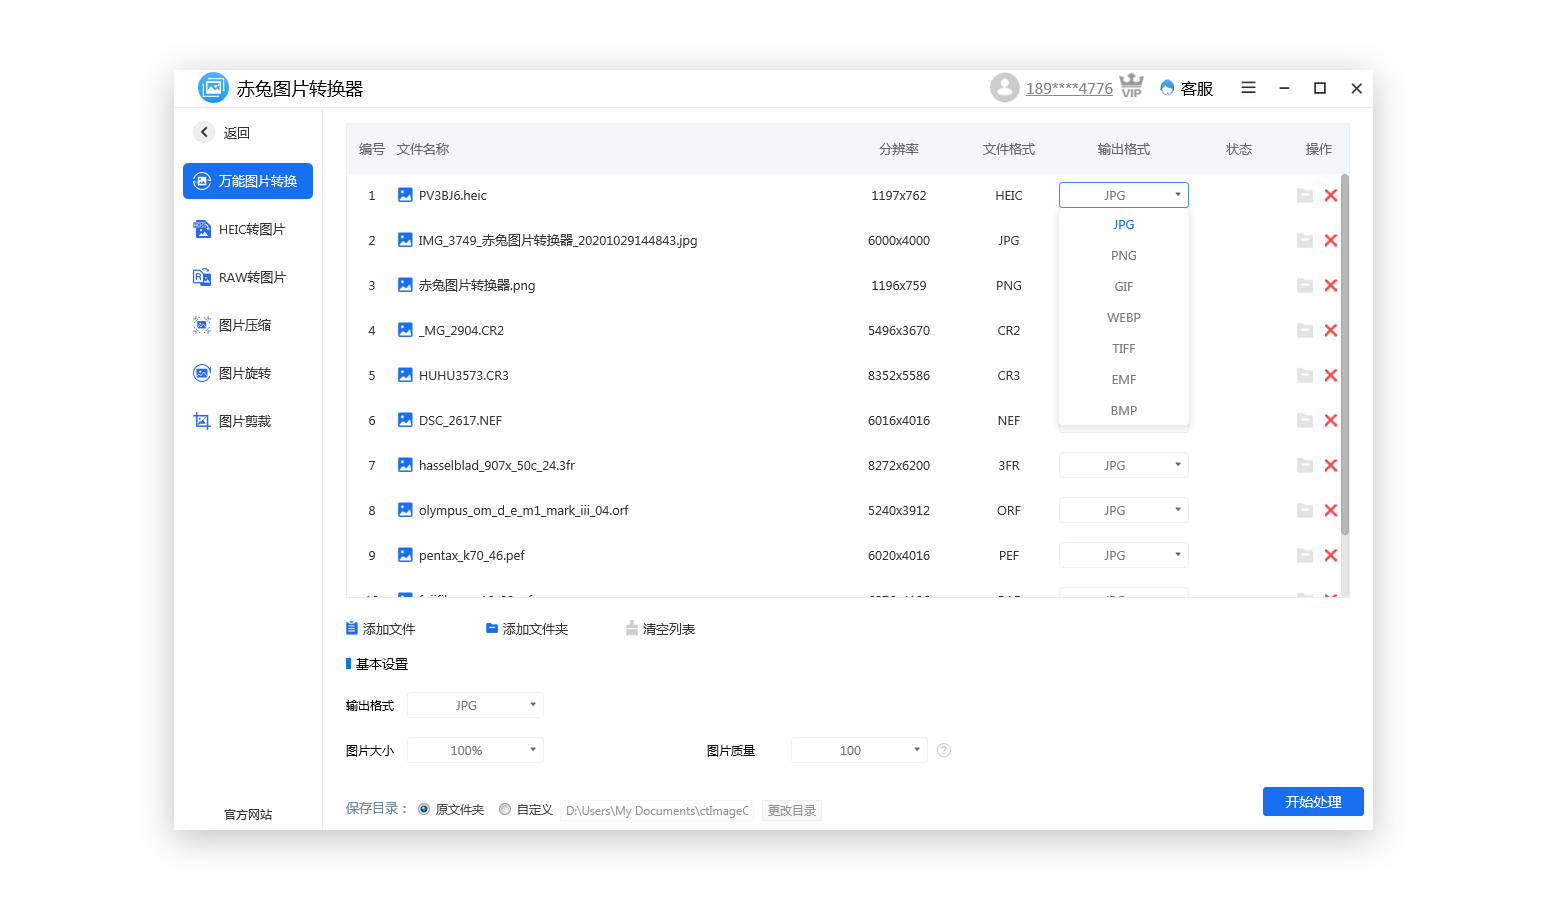The image size is (1546, 900).
Task: Click the help question mark near 图片质量
Action: [943, 749]
